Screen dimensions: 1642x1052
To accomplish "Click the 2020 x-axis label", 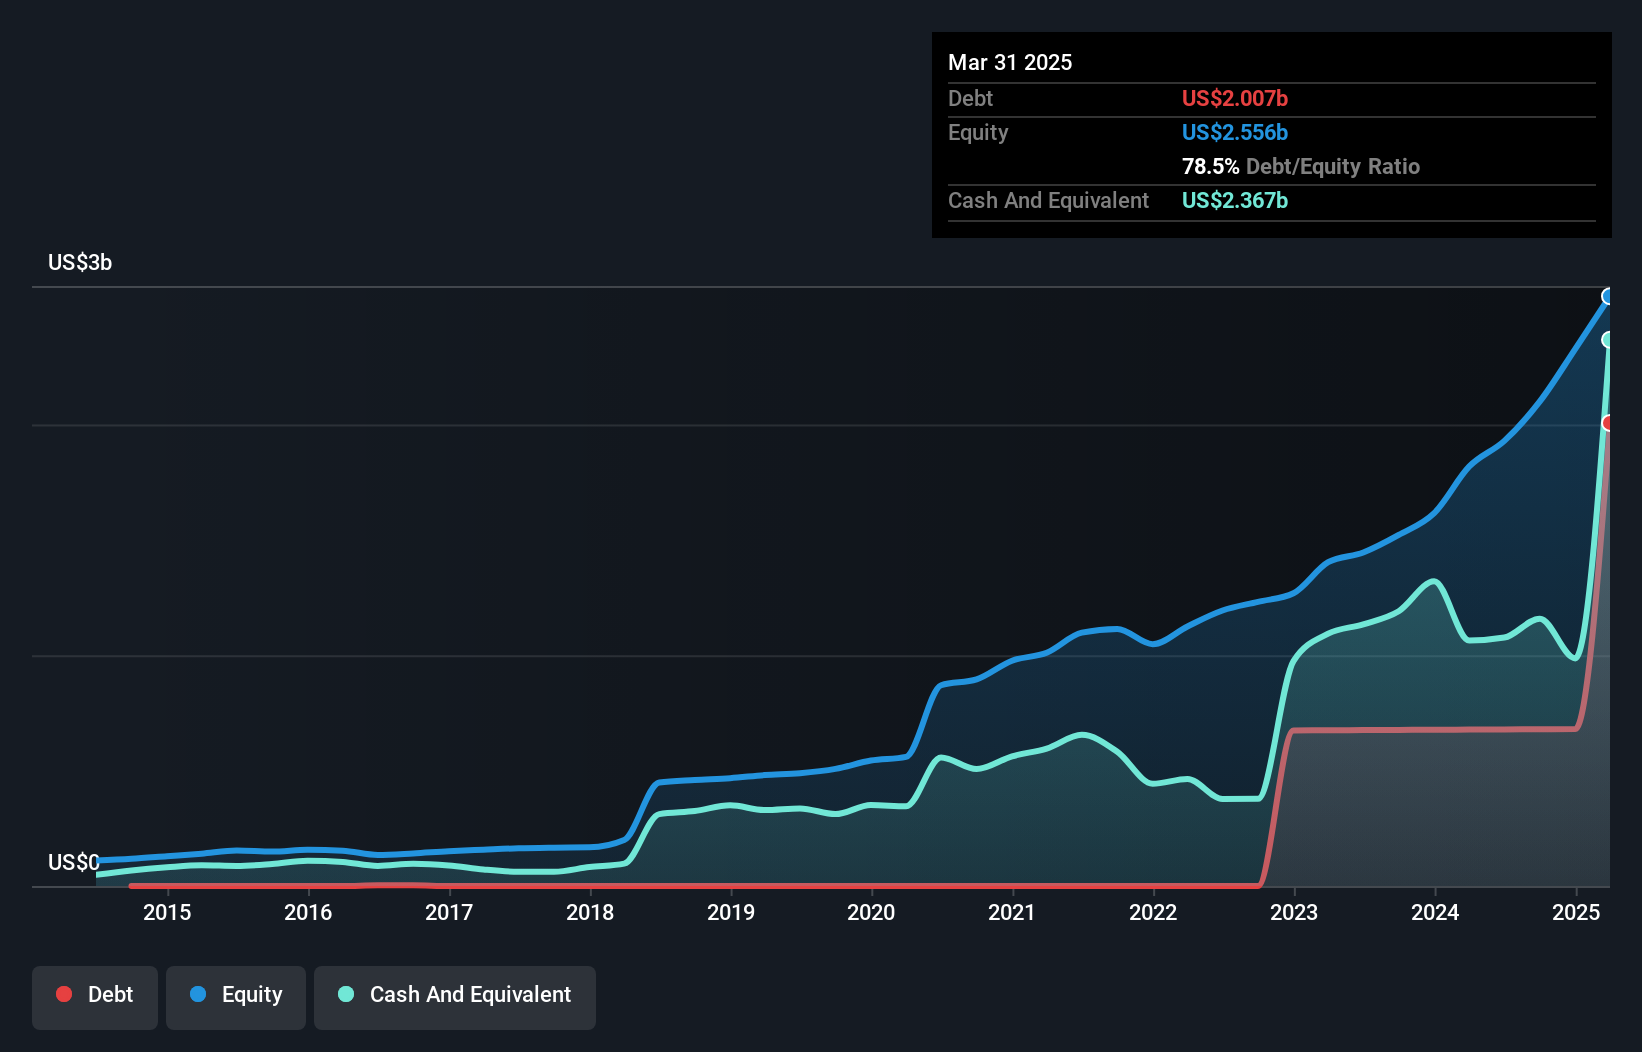I will [871, 912].
